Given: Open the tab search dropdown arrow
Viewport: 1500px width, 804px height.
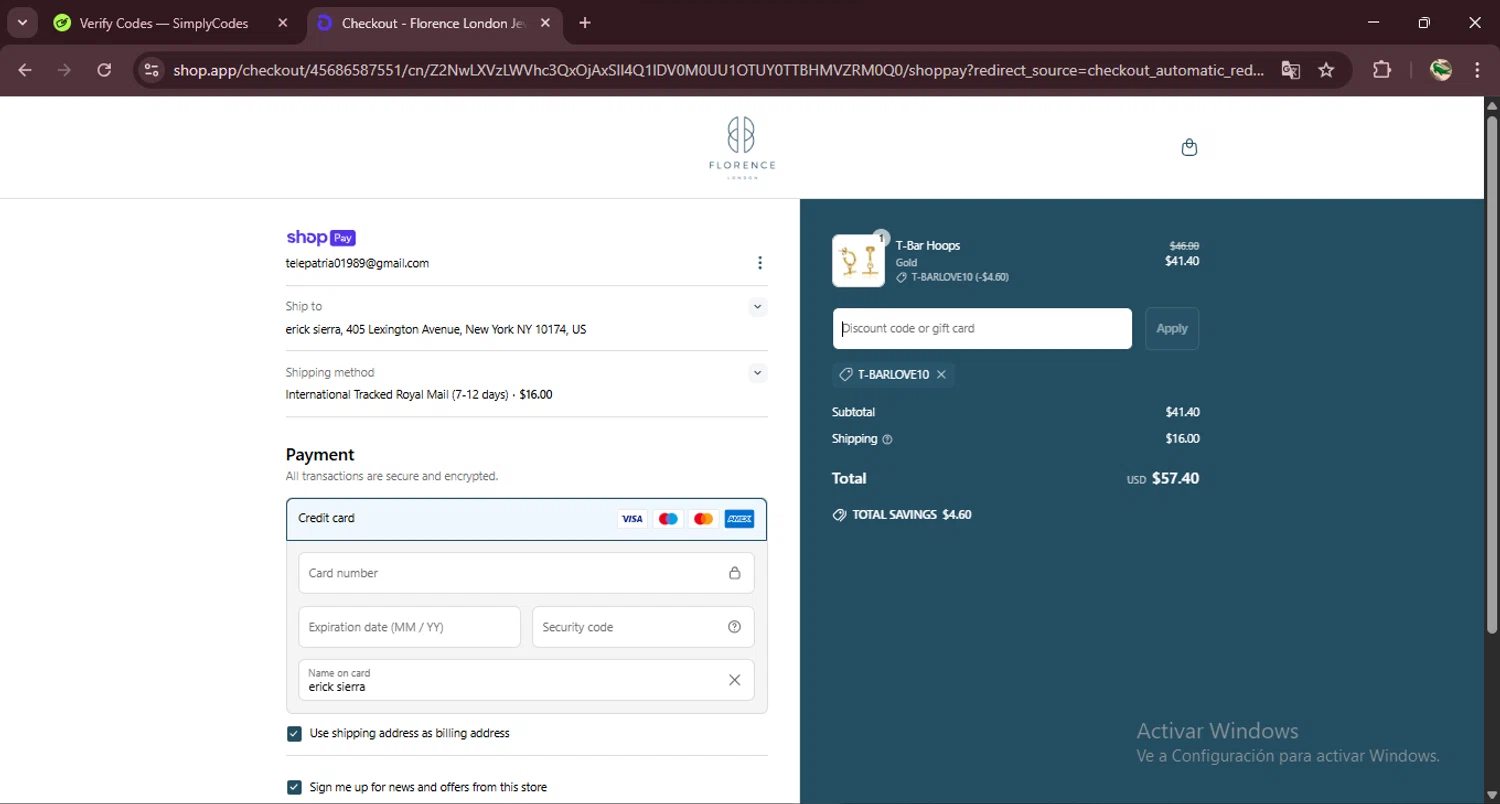Looking at the screenshot, I should click(22, 23).
